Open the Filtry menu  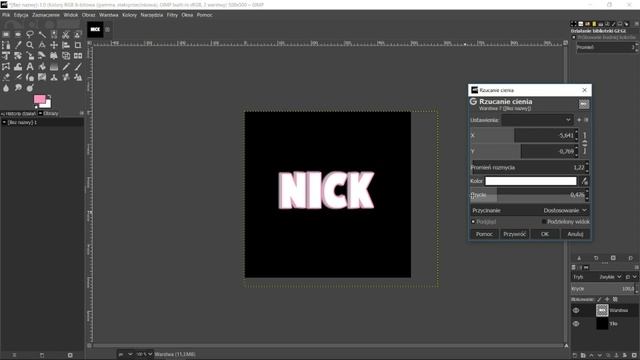click(x=172, y=15)
